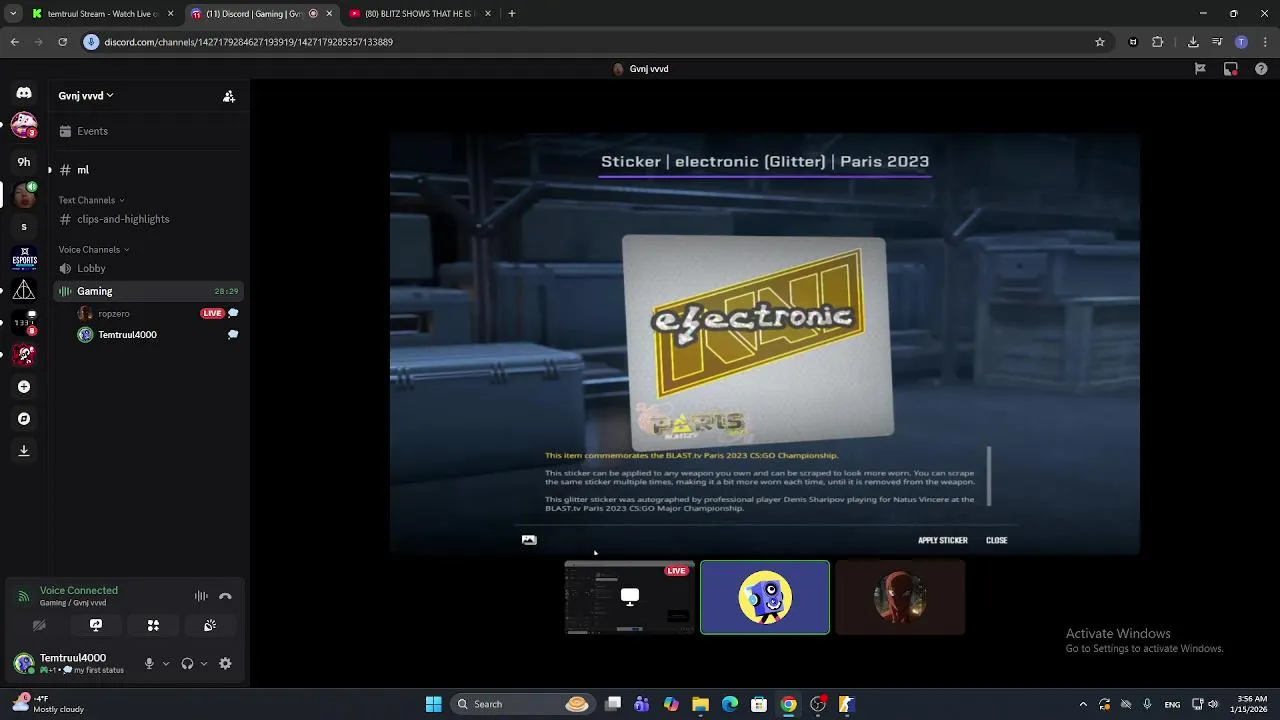The image size is (1280, 720).
Task: Select the Discord Gaming browser tab
Action: click(x=262, y=14)
